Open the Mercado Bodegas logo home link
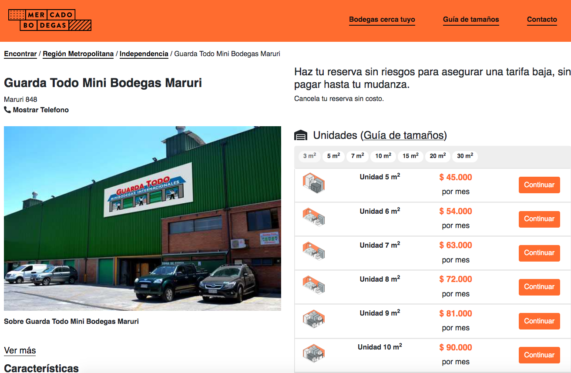The image size is (571, 373). tap(50, 20)
